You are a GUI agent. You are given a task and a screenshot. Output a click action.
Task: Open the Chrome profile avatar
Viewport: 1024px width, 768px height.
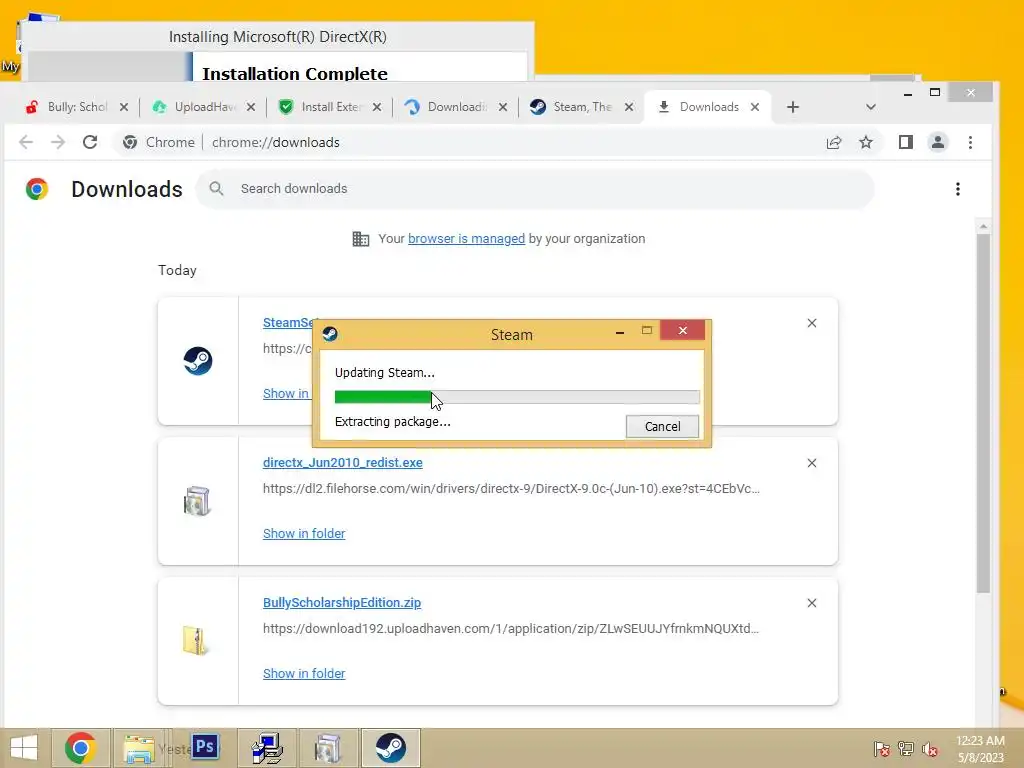point(938,142)
